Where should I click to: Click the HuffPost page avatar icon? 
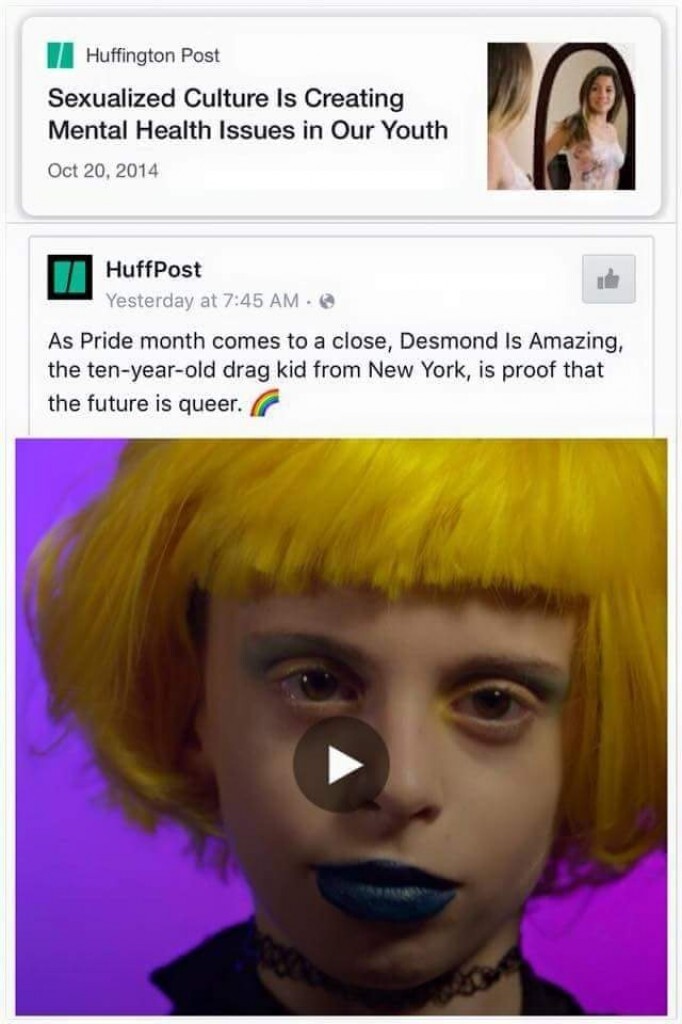[70, 278]
